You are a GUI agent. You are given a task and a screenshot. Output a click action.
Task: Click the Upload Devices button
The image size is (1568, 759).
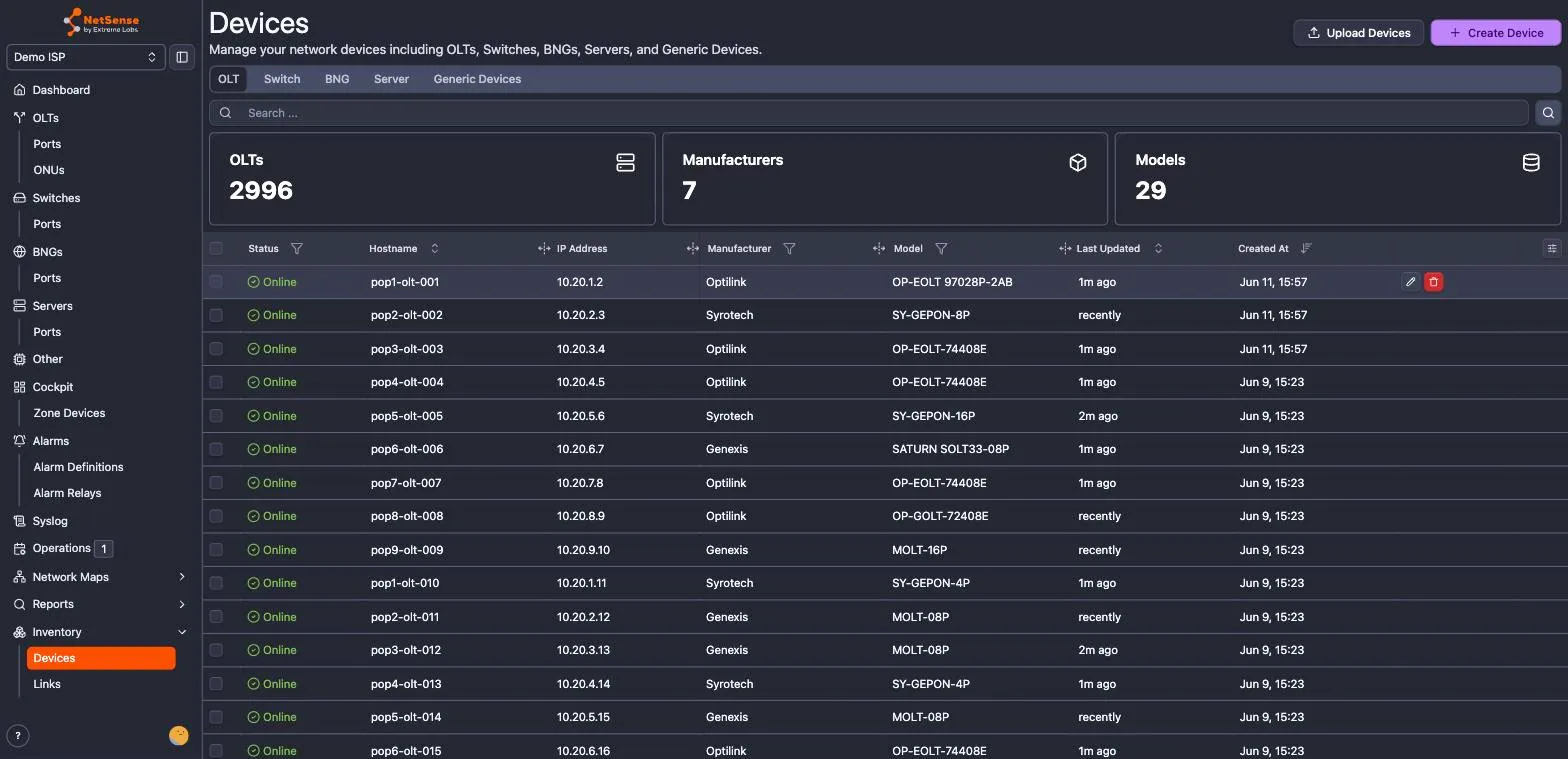point(1359,33)
